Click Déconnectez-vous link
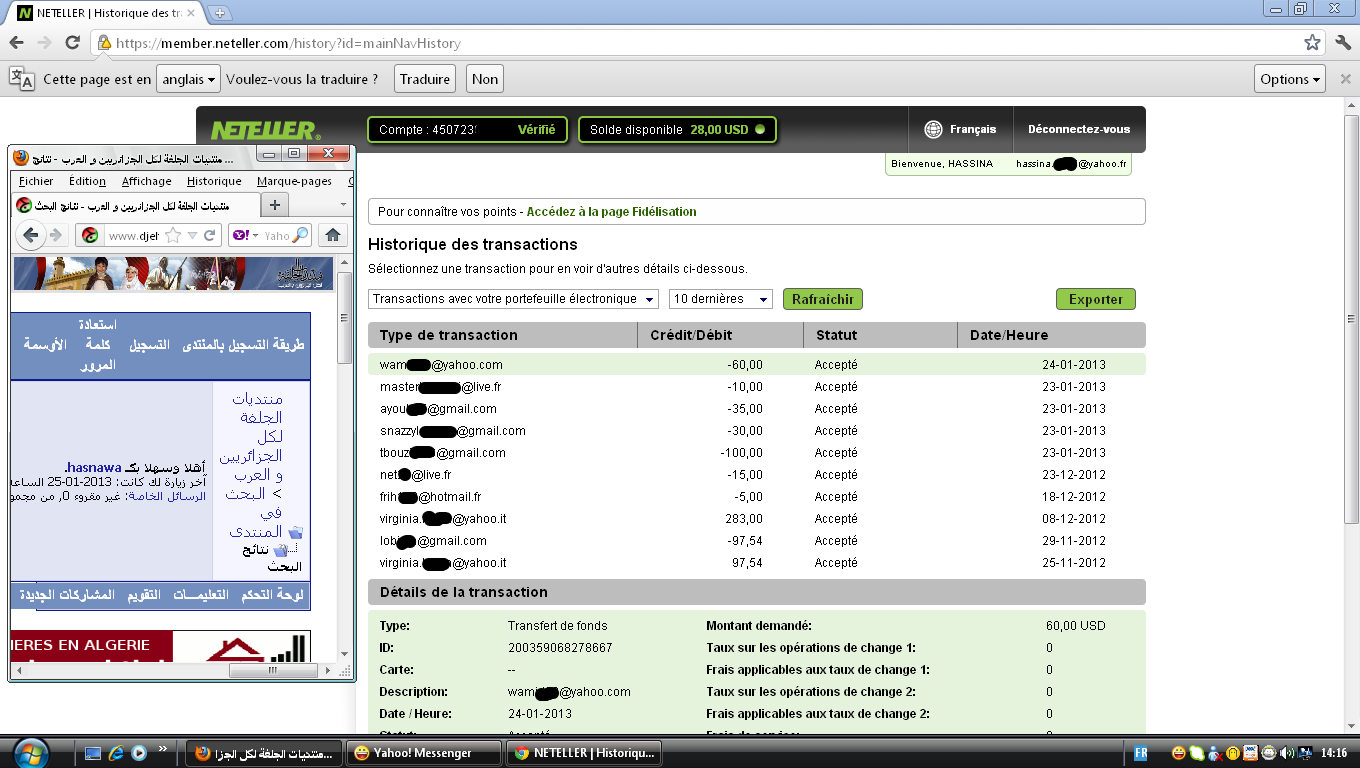1360x768 pixels. [x=1079, y=129]
